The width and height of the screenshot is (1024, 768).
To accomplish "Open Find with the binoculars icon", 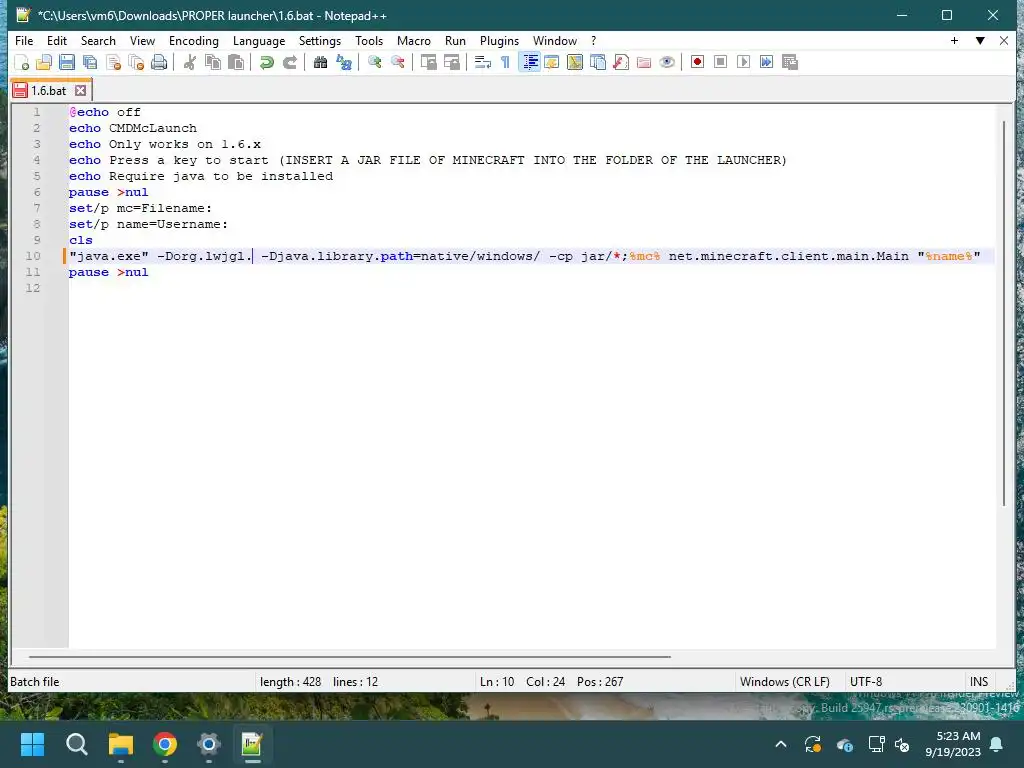I will pos(320,62).
